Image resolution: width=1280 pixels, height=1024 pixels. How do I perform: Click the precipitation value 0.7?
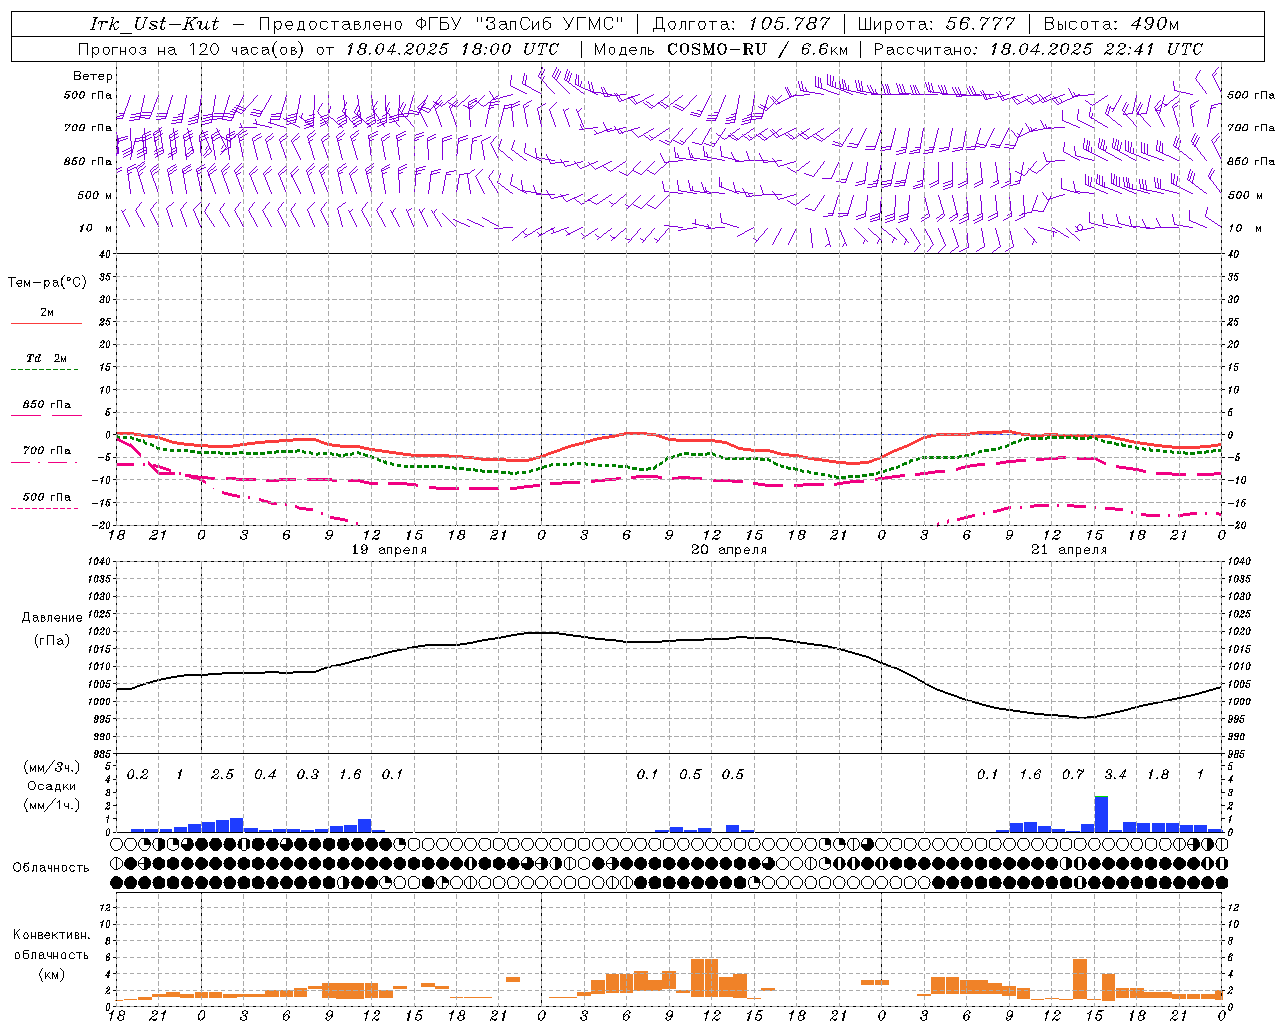[x=1072, y=774]
